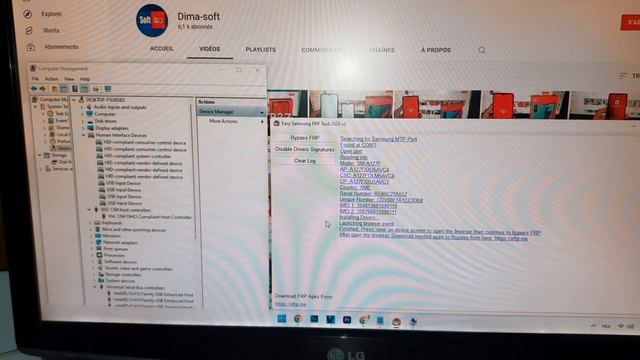
Task: Expand Keyboards node
Action: click(91, 223)
